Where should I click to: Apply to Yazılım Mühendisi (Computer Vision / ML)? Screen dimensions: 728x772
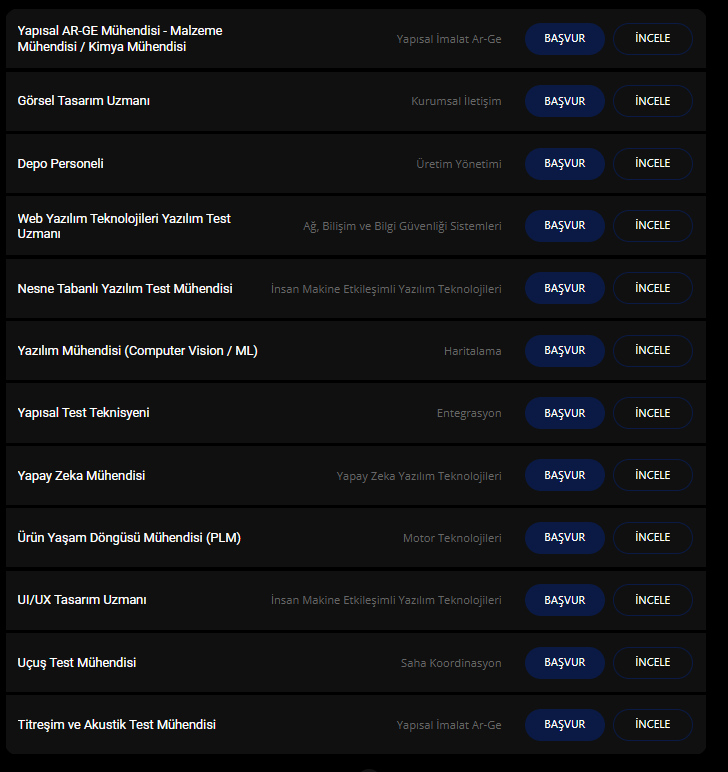pos(564,350)
